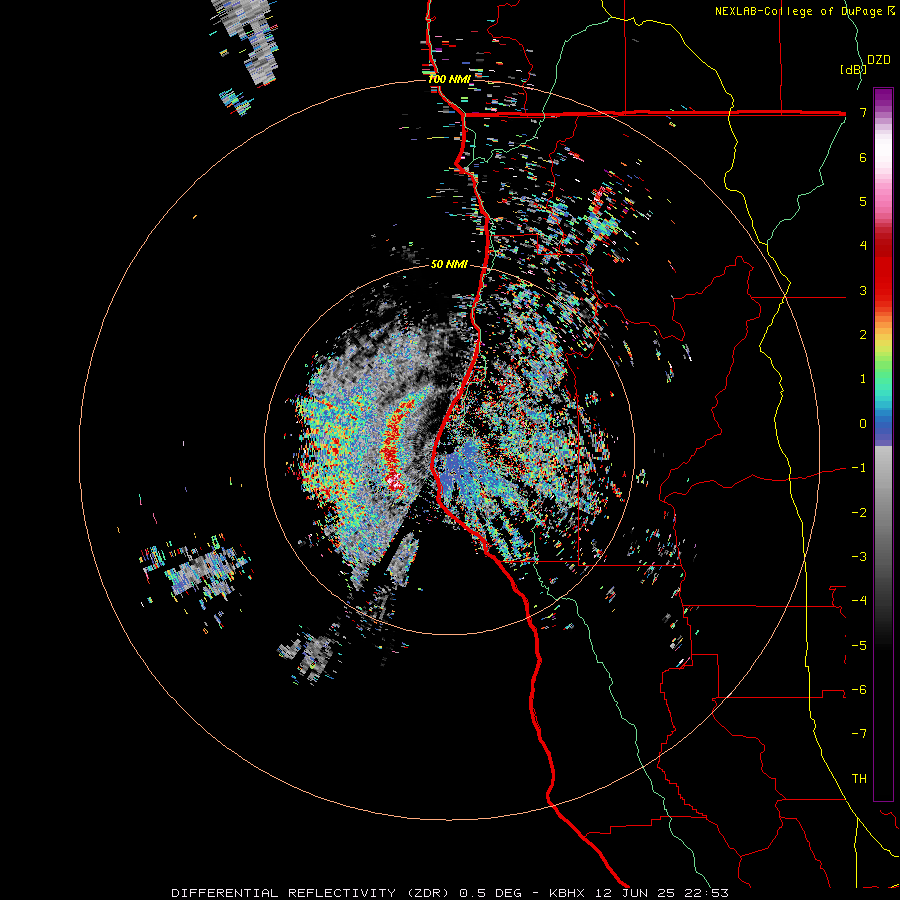Select the 6 dB scale value
Viewport: 900px width, 900px height.
tap(863, 157)
